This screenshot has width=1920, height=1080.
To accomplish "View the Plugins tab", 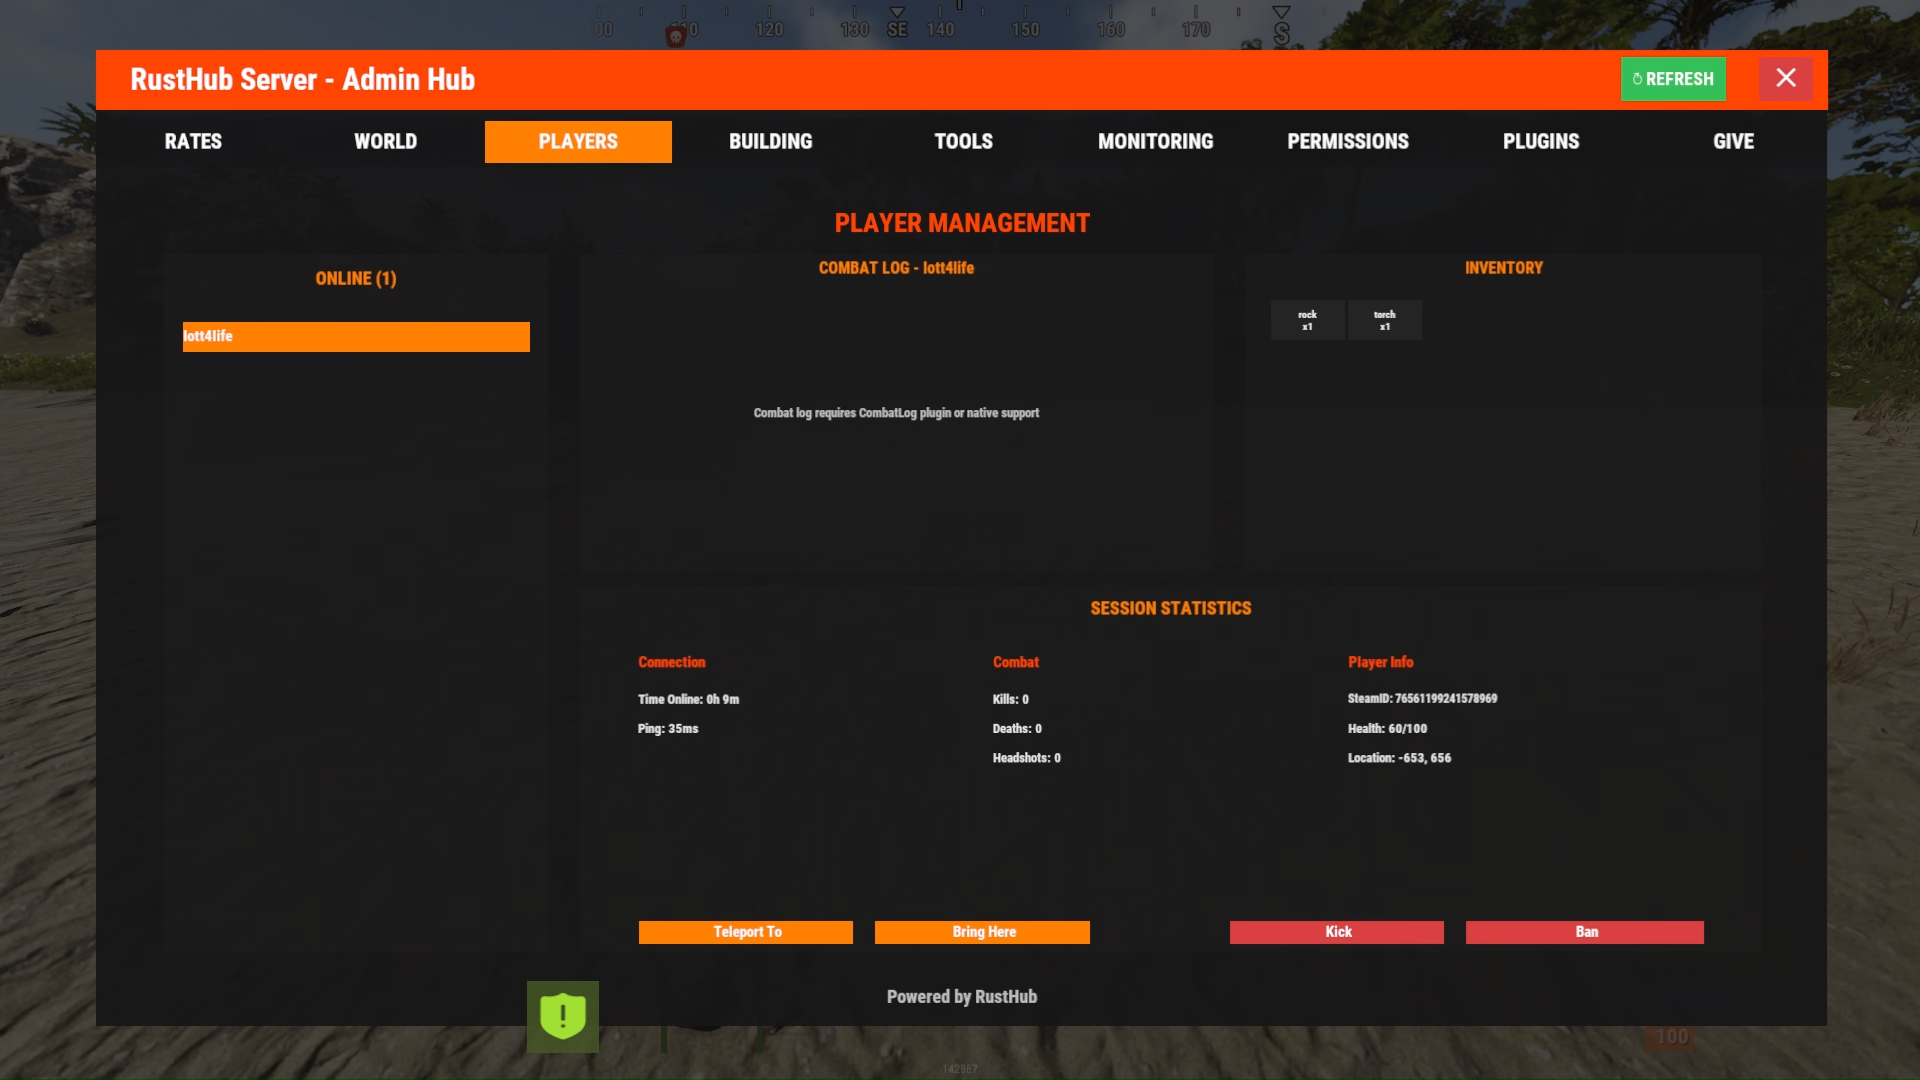I will click(1540, 142).
